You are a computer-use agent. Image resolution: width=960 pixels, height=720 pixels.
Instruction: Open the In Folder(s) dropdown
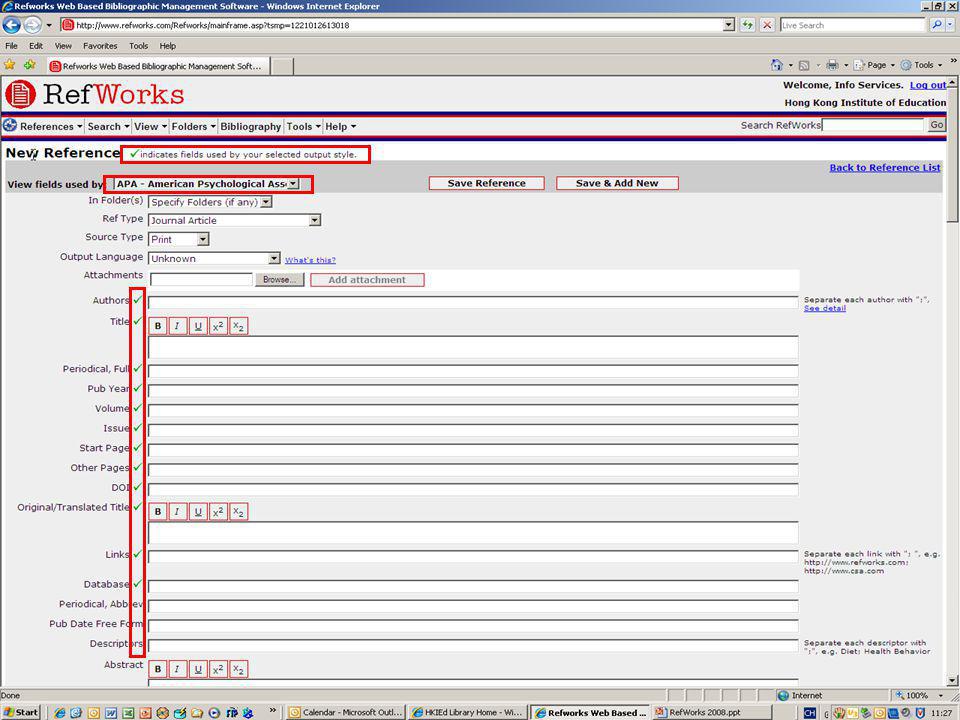266,202
